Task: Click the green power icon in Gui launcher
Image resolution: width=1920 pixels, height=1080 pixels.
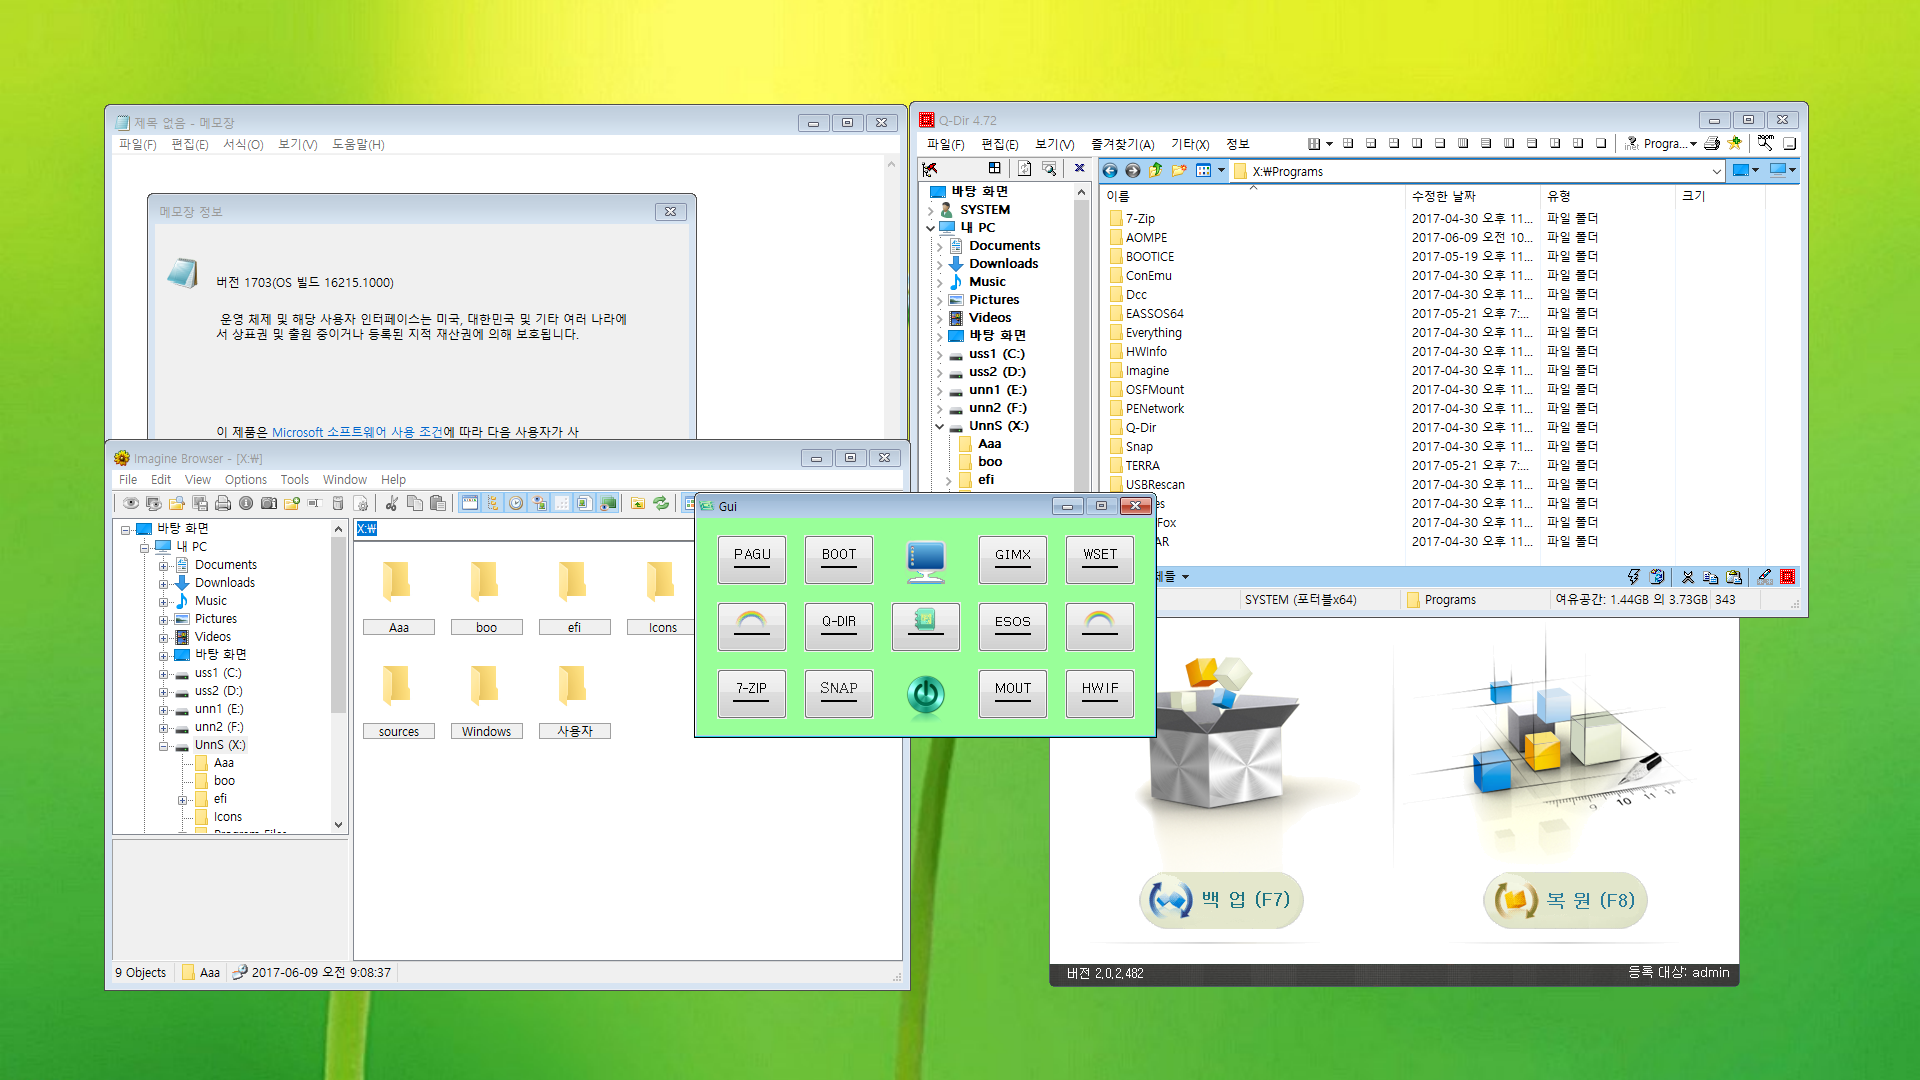Action: coord(926,694)
